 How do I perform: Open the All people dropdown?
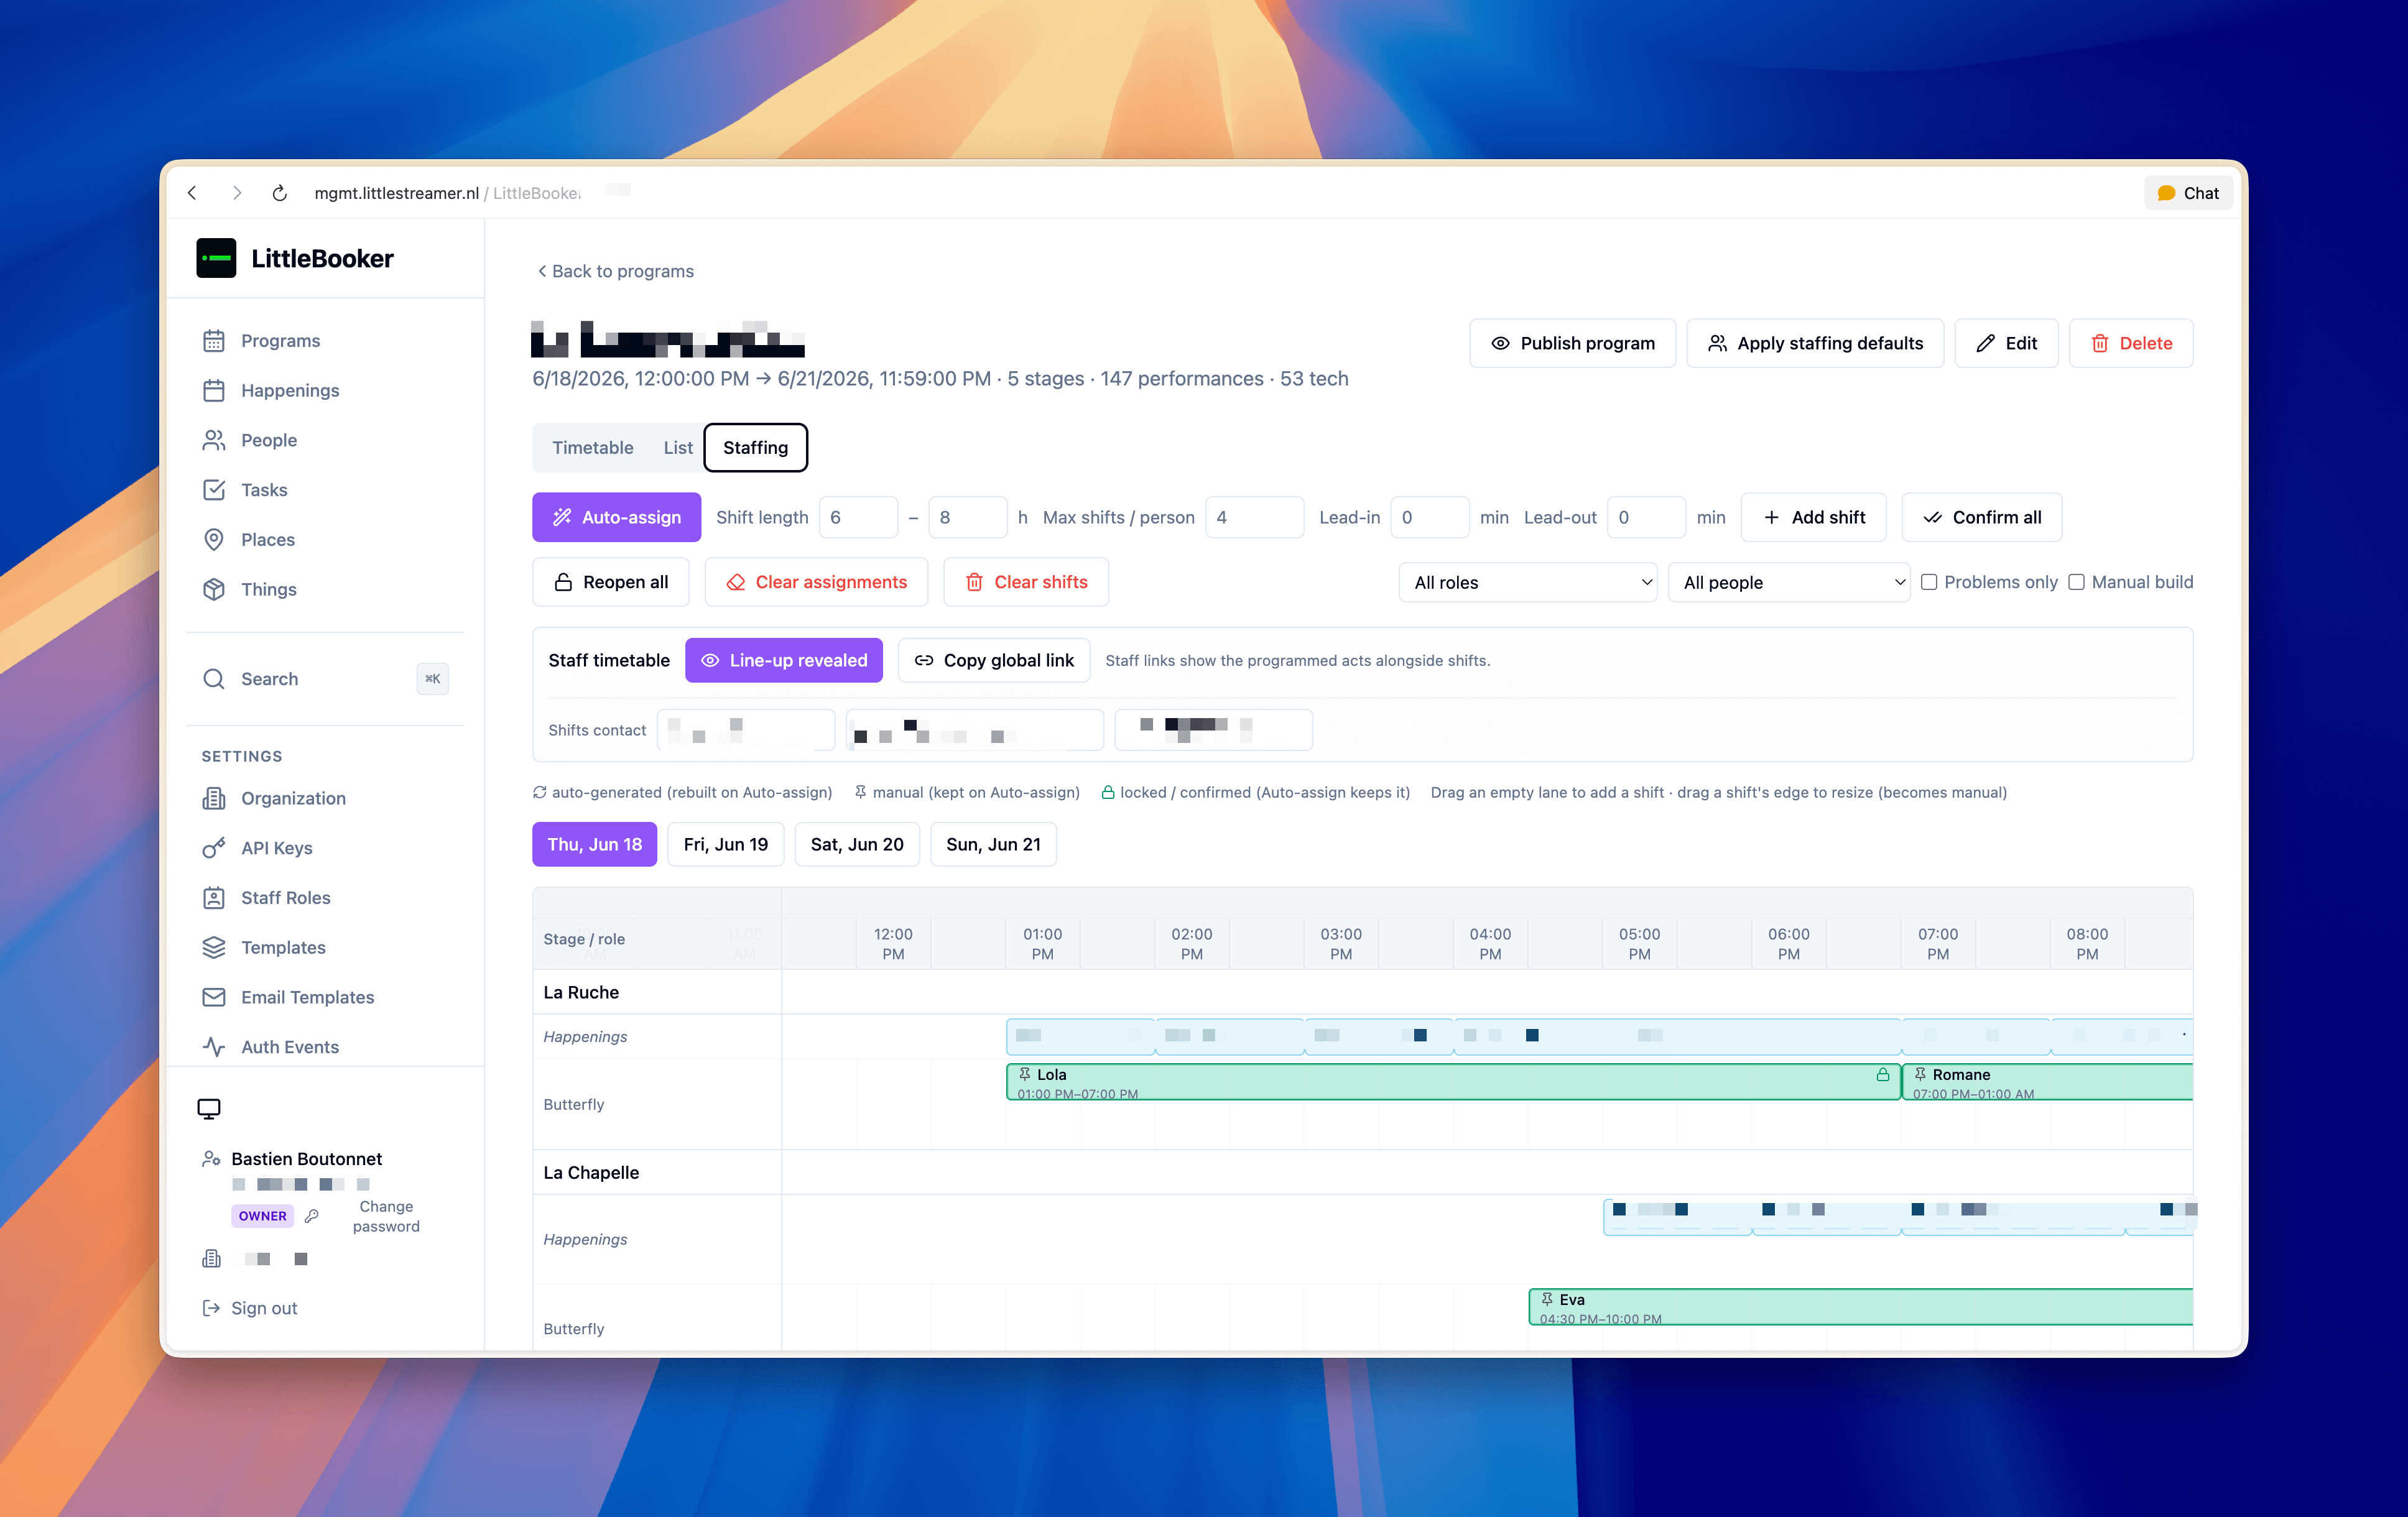click(x=1789, y=582)
